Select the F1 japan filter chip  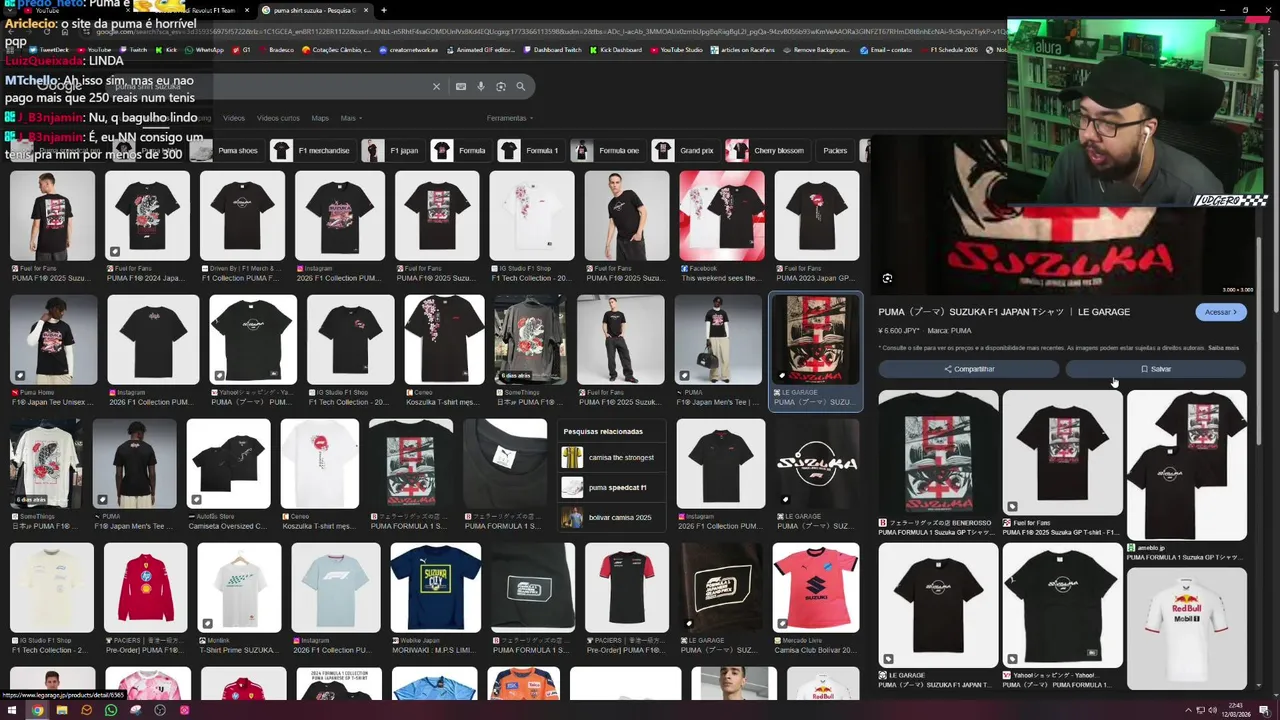pos(392,151)
